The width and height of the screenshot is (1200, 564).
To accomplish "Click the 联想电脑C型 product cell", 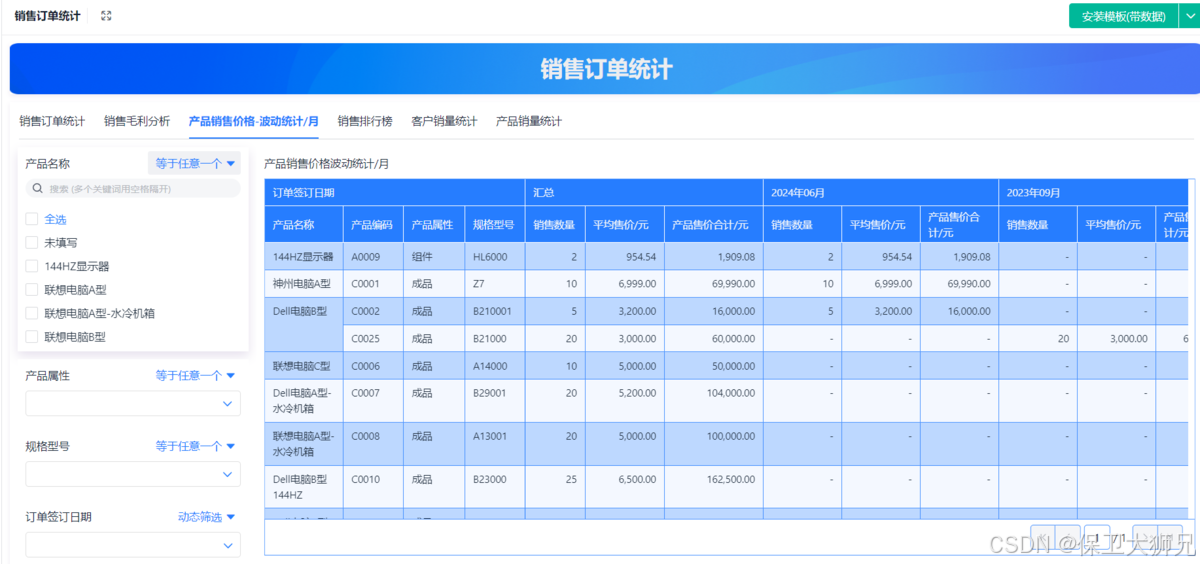I will coord(304,366).
